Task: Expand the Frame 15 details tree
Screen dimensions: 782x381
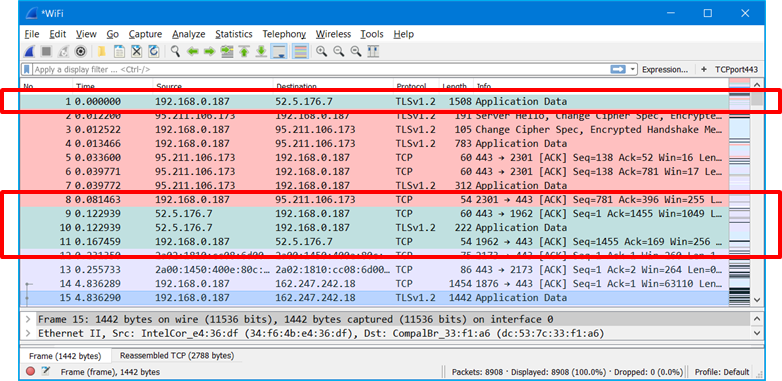Action: (28, 319)
